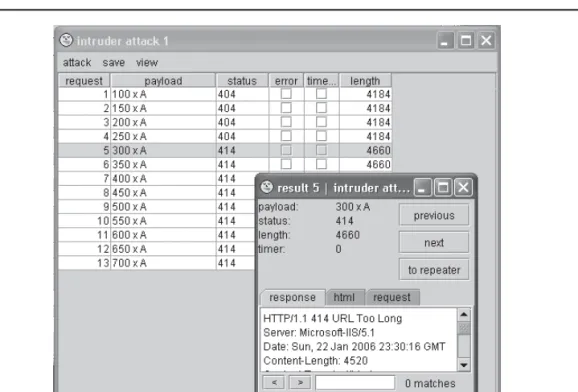Sort by the time... column header
Screen dimensions: 578x392
tap(321, 81)
